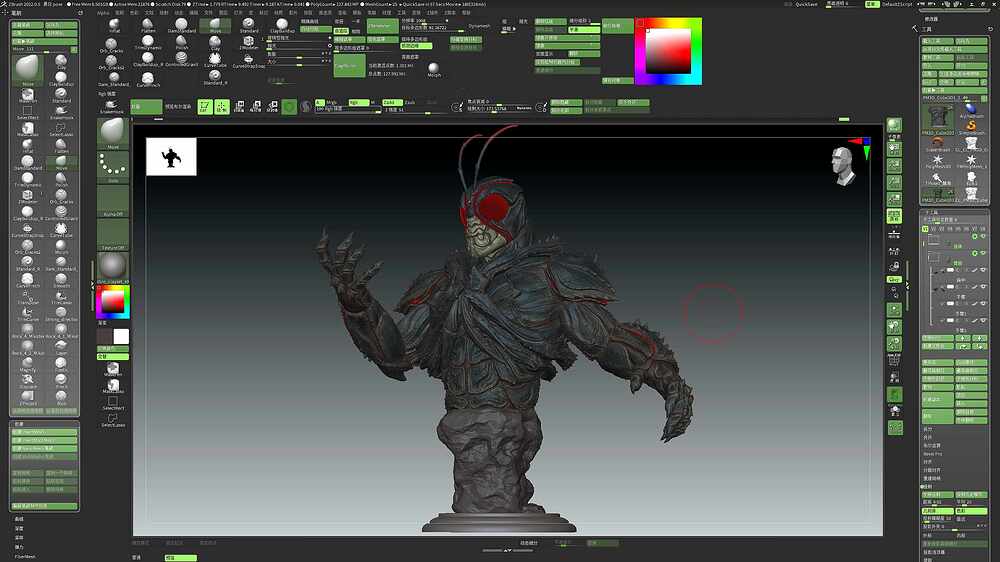Click the SelectLasso icon below the swatches
Image resolution: width=1000 pixels, height=562 pixels.
[113, 420]
